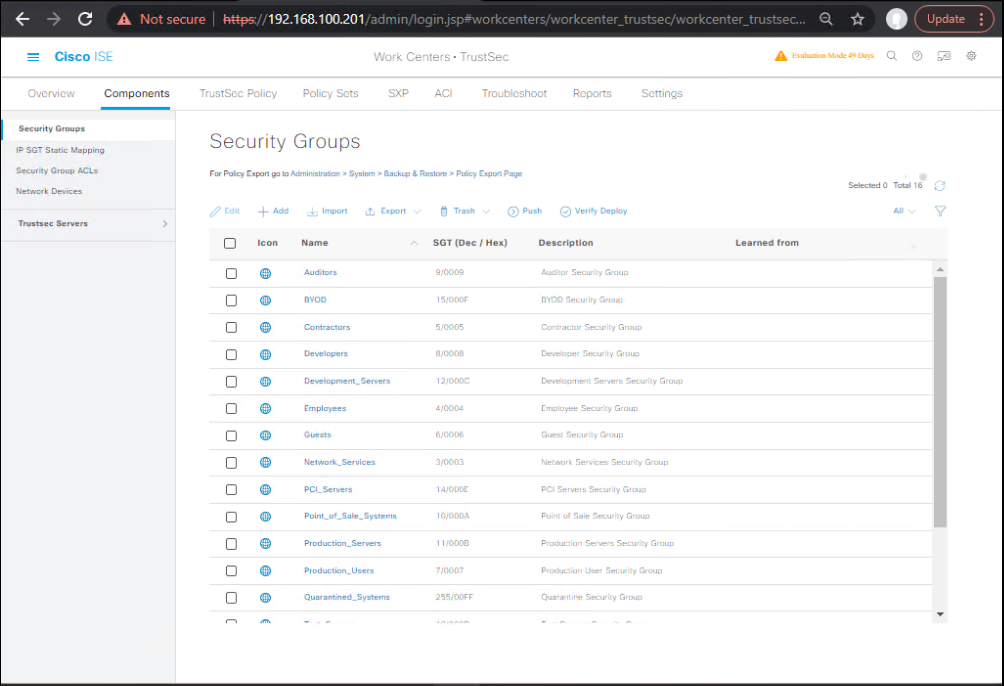This screenshot has width=1004, height=686.
Task: Open the Cisco ISE hamburger menu
Action: click(33, 57)
